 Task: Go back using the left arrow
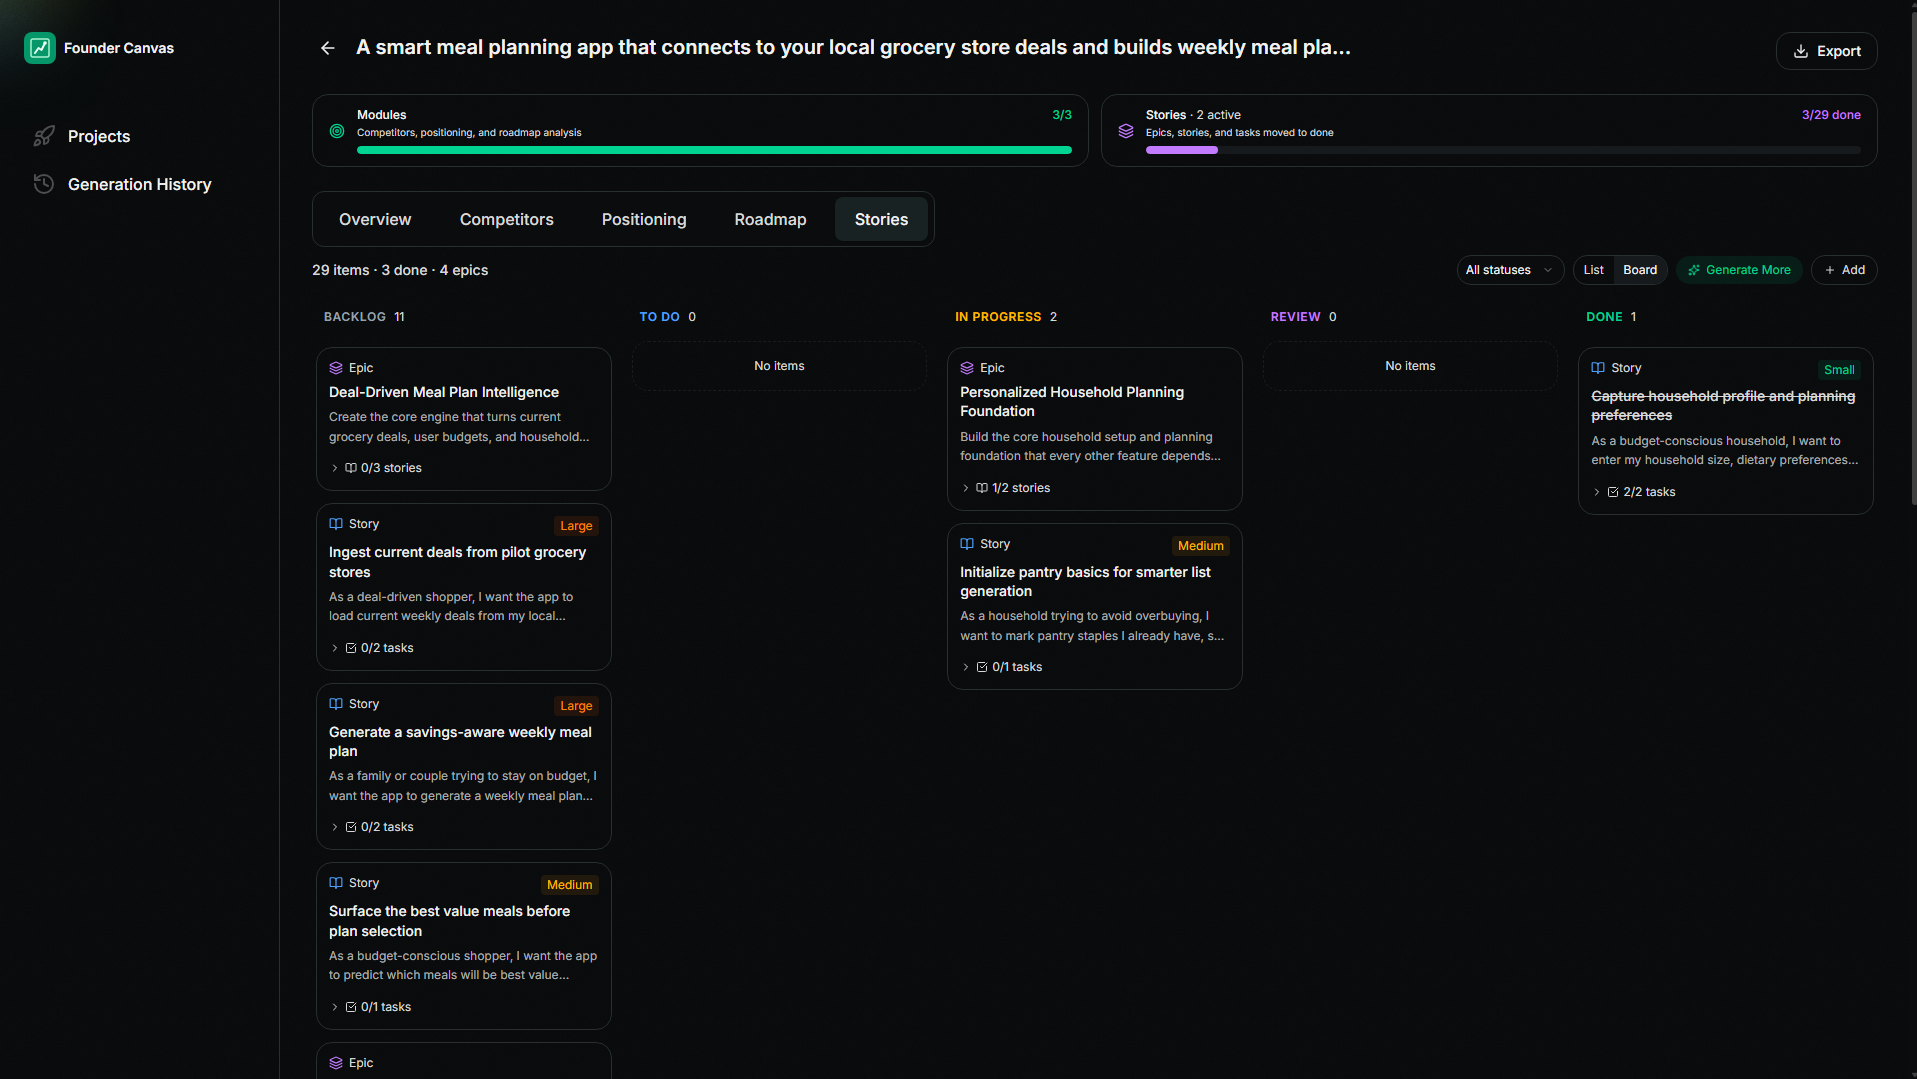pos(327,48)
